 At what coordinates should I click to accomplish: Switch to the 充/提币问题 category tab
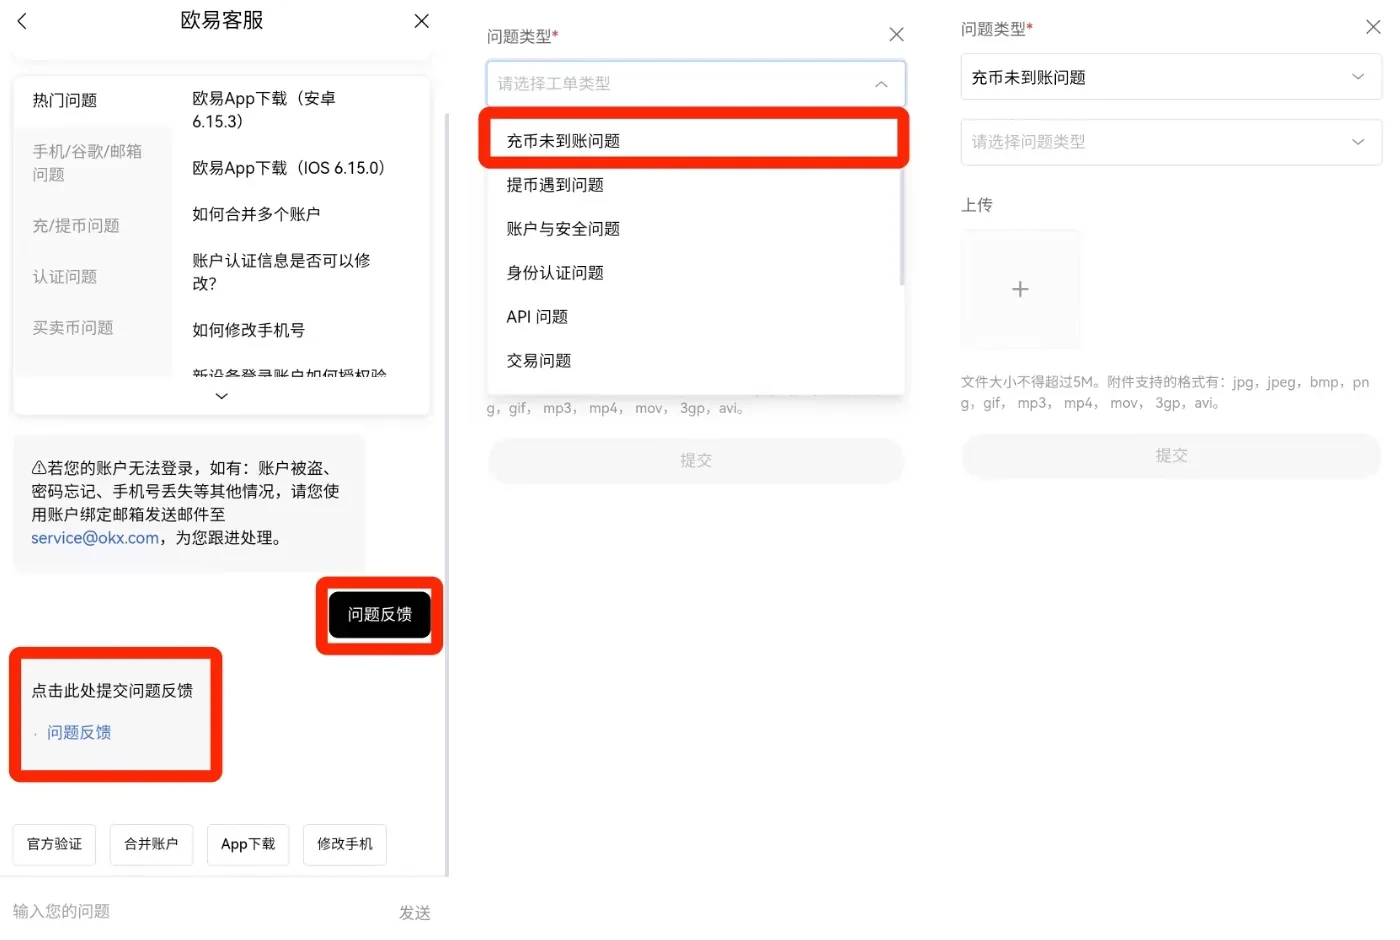76,225
